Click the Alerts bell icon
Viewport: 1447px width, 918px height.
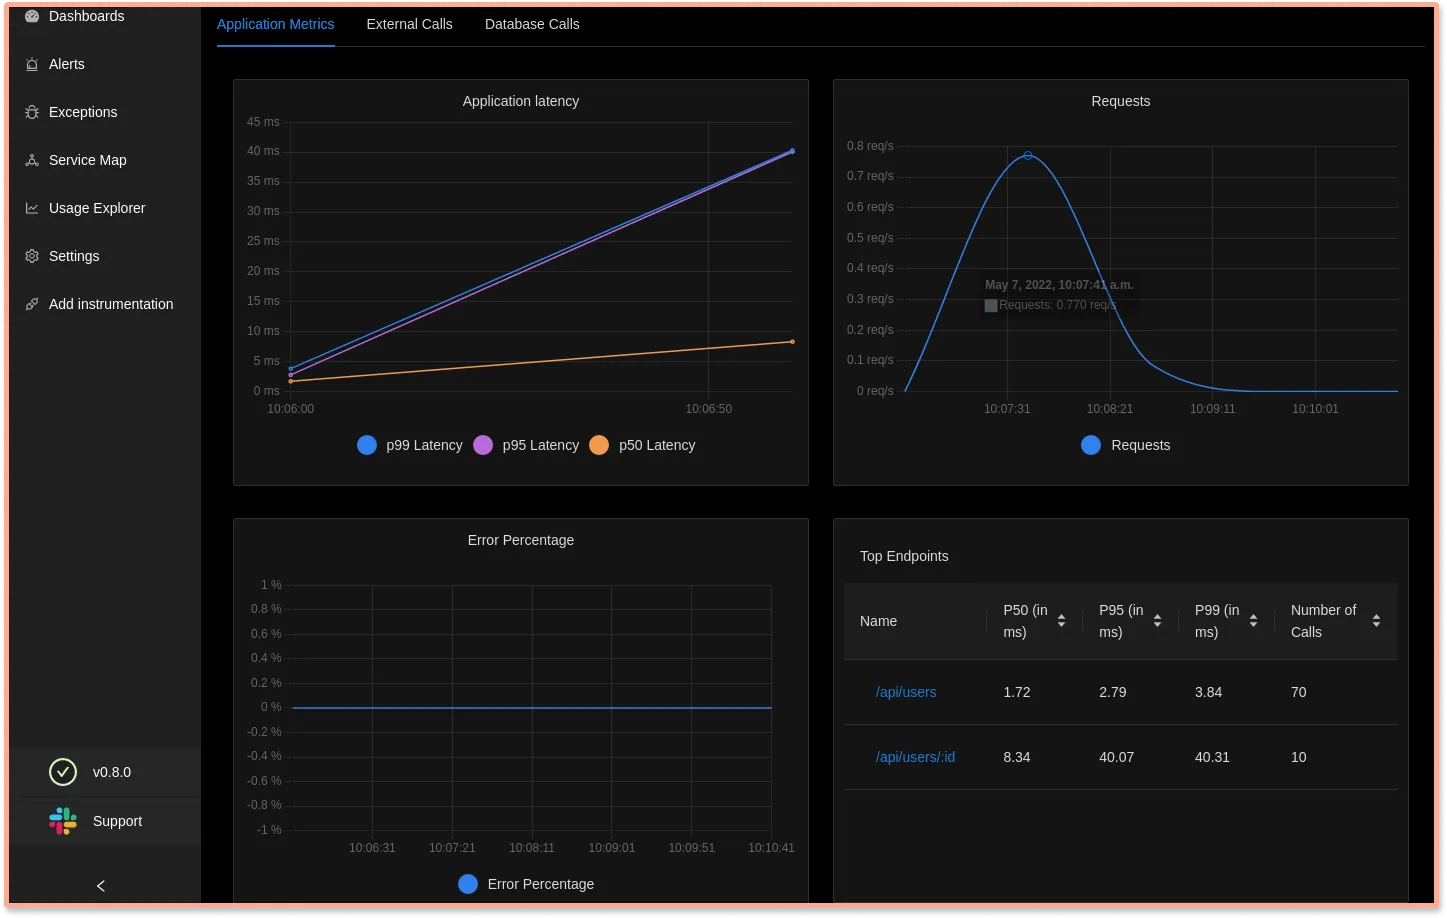32,64
